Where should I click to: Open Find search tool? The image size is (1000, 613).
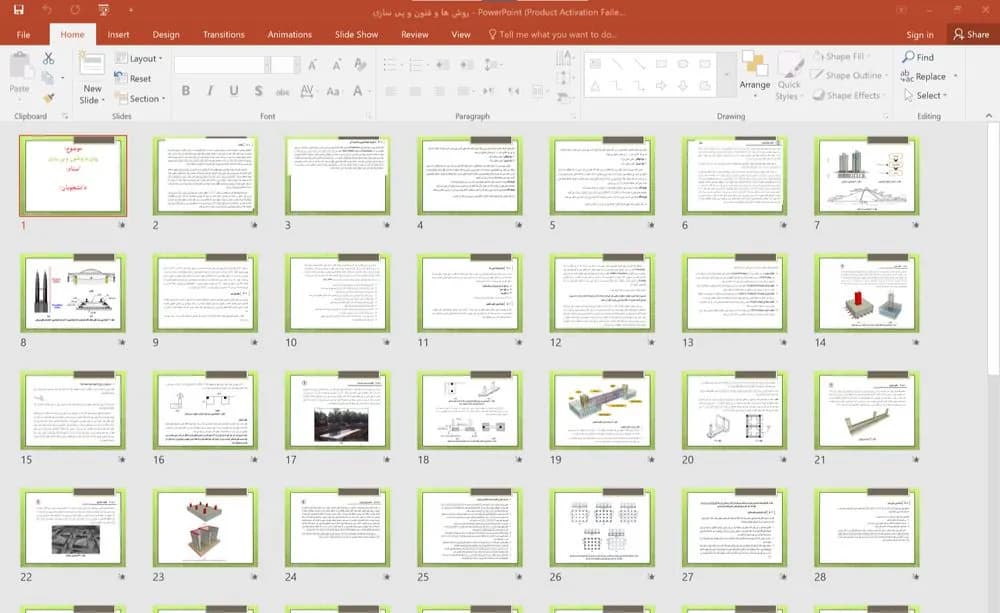[x=918, y=57]
